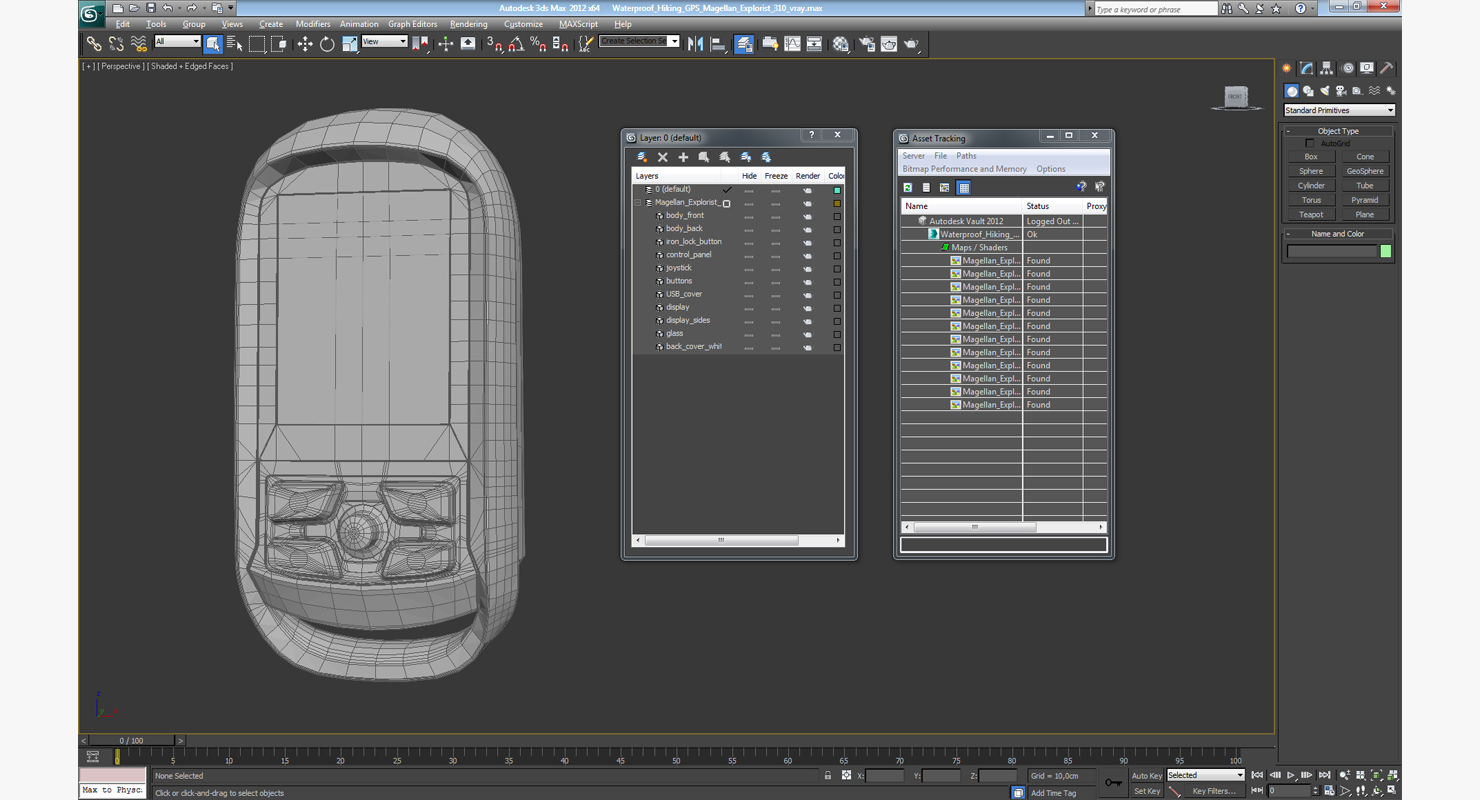Viewport: 1480px width, 800px height.
Task: Open the Material Editor icon
Action: (x=840, y=44)
